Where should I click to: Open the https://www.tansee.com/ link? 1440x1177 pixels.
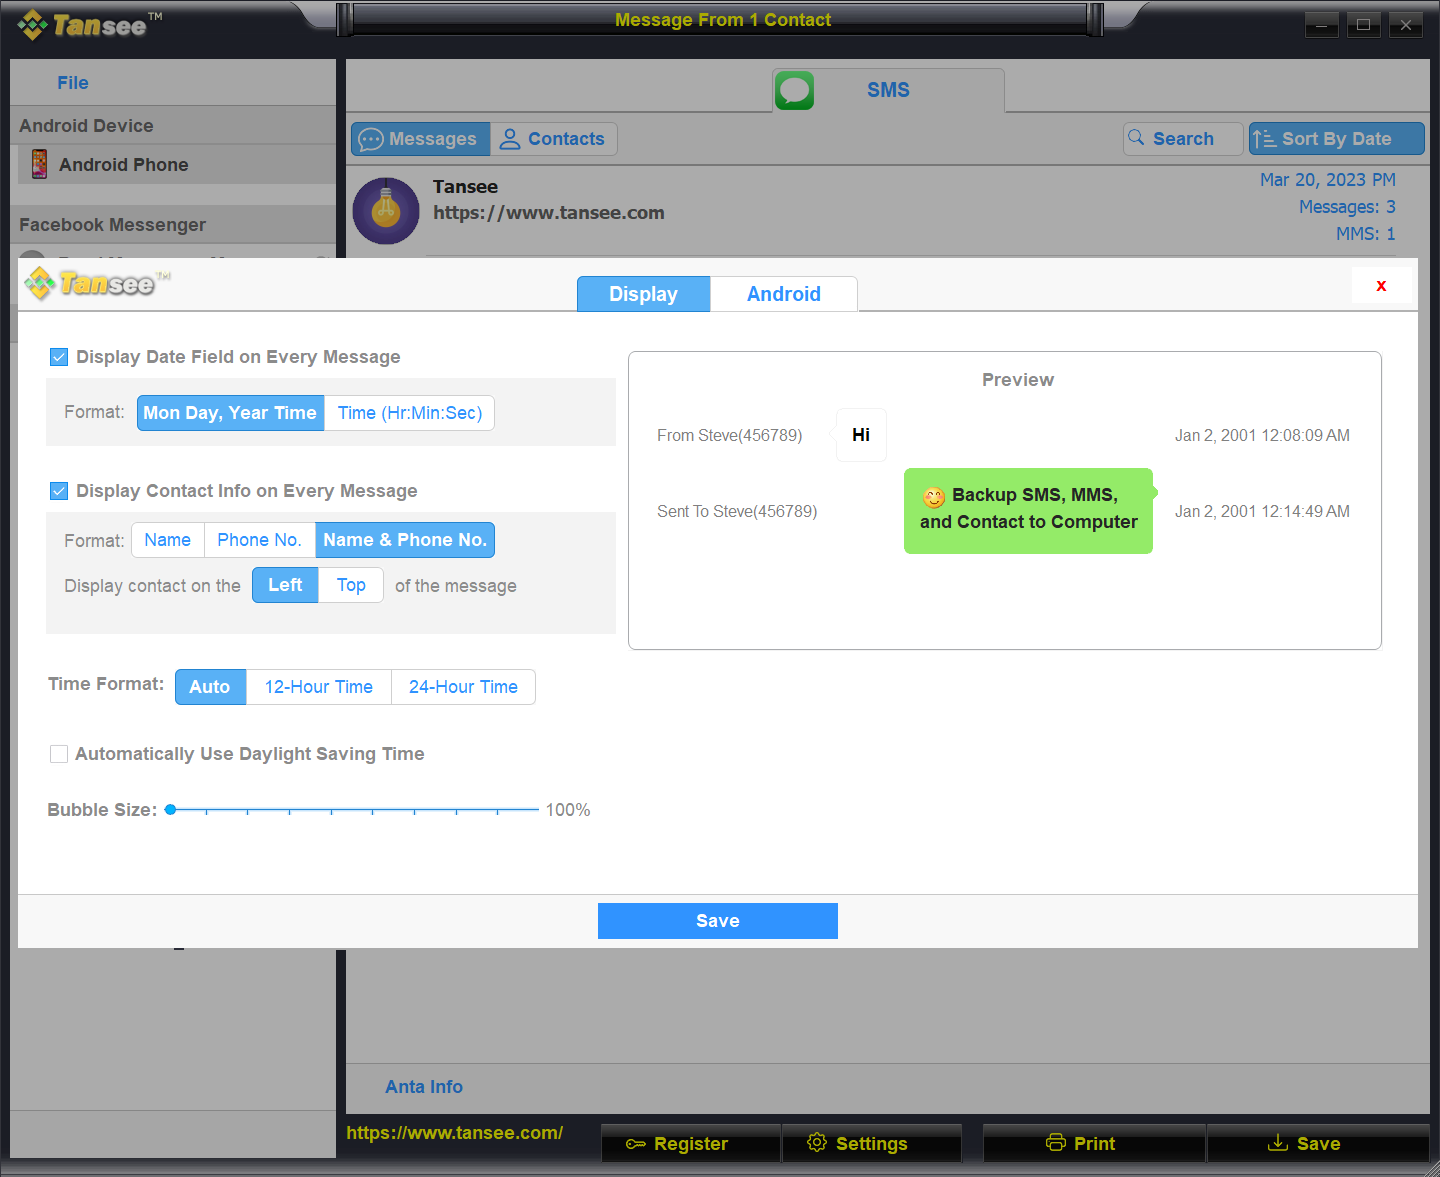pos(454,1133)
